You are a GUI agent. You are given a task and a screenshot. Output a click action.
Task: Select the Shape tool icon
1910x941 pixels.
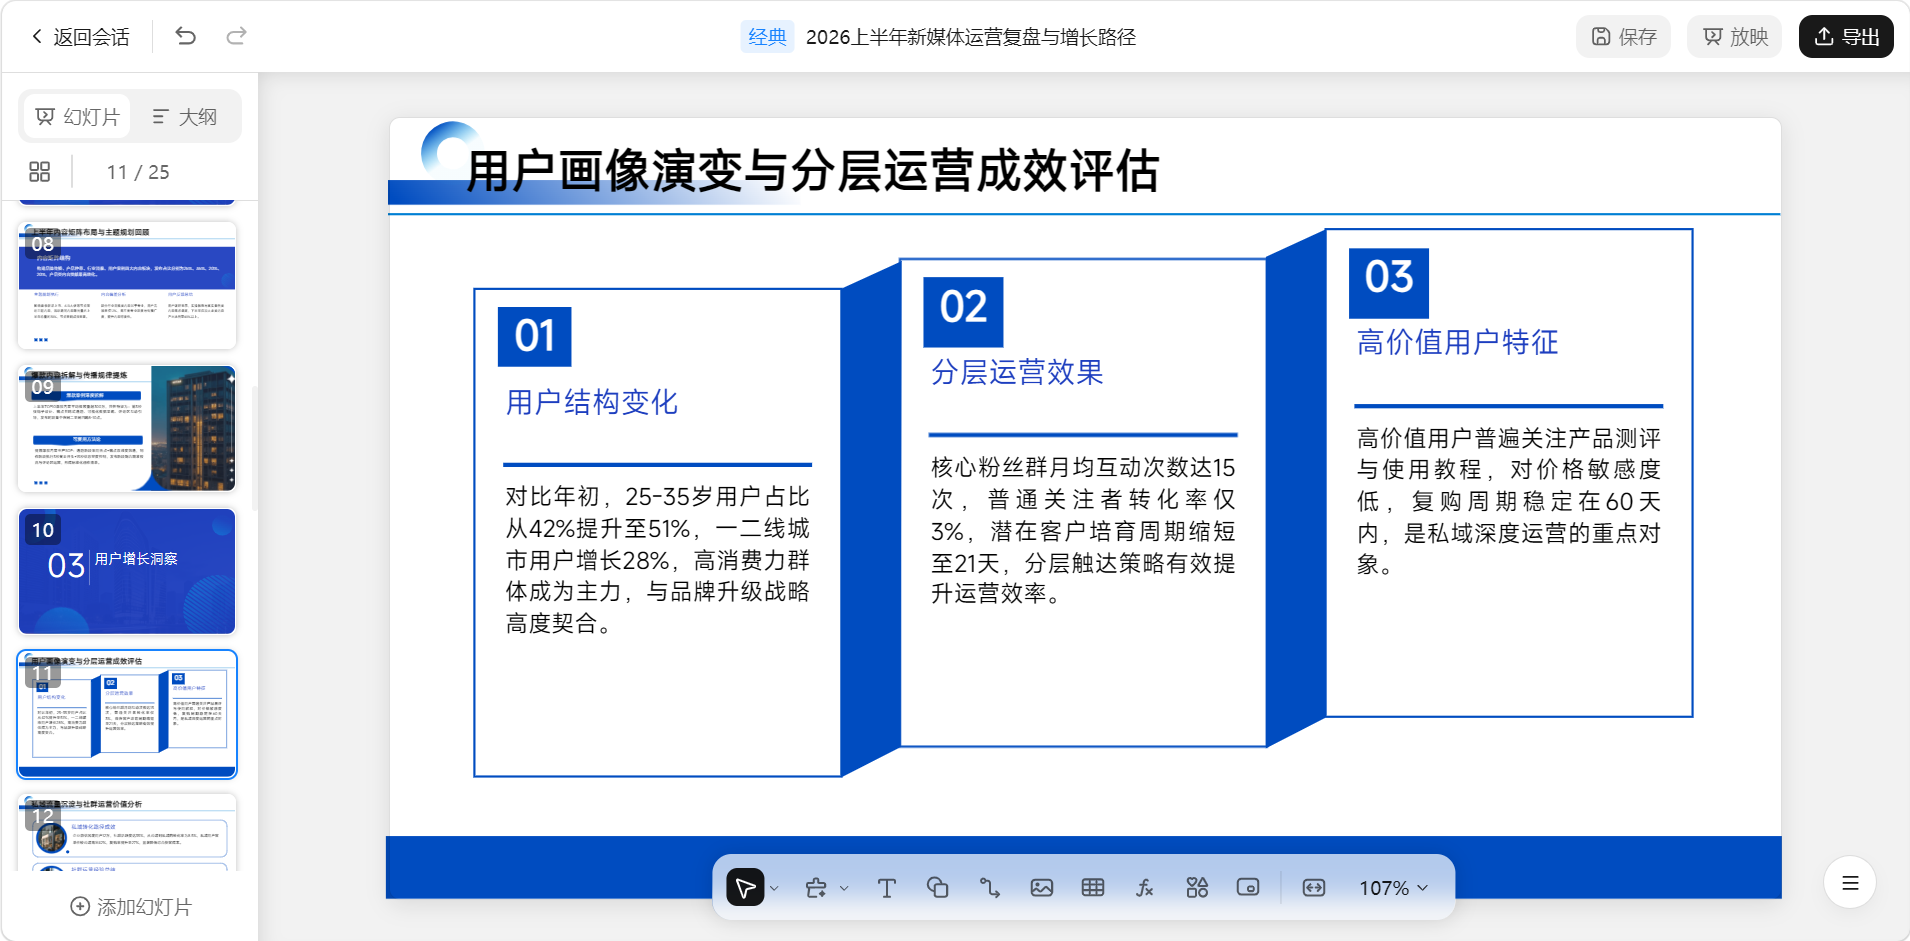coord(937,888)
